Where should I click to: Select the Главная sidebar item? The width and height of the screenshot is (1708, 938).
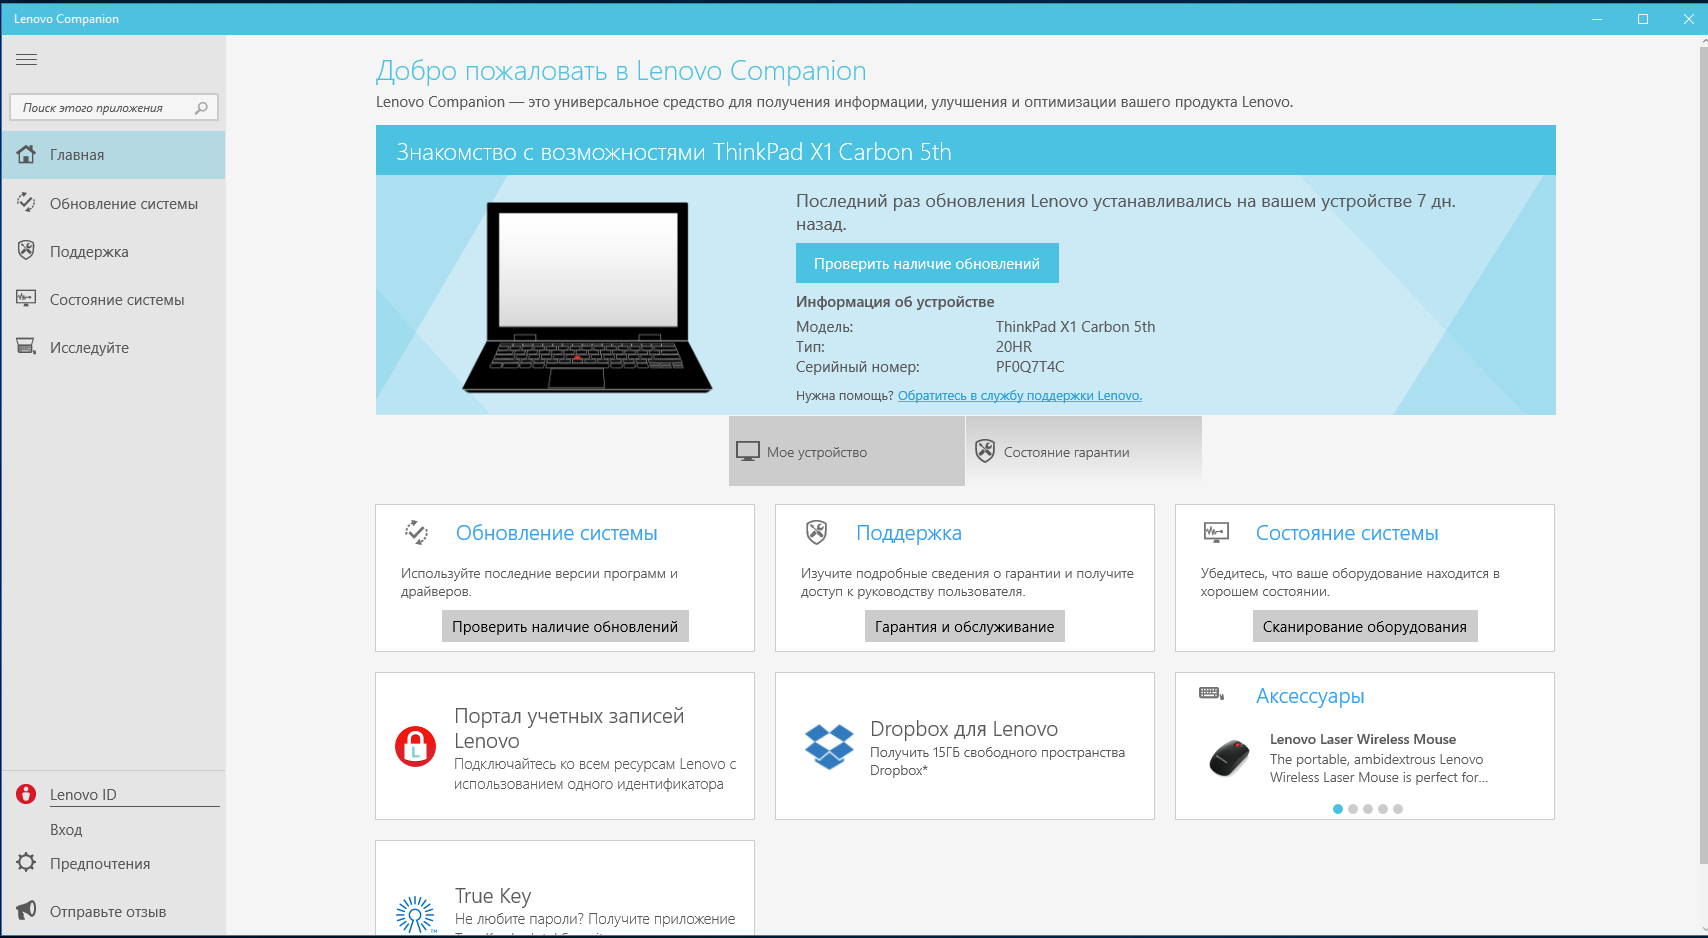click(x=114, y=155)
